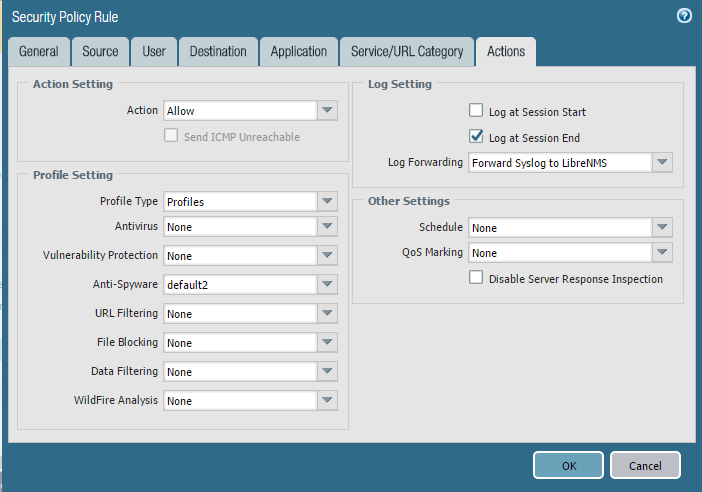Open the QoS Marking dropdown arrow
Viewport: 702px width, 492px height.
(662, 252)
